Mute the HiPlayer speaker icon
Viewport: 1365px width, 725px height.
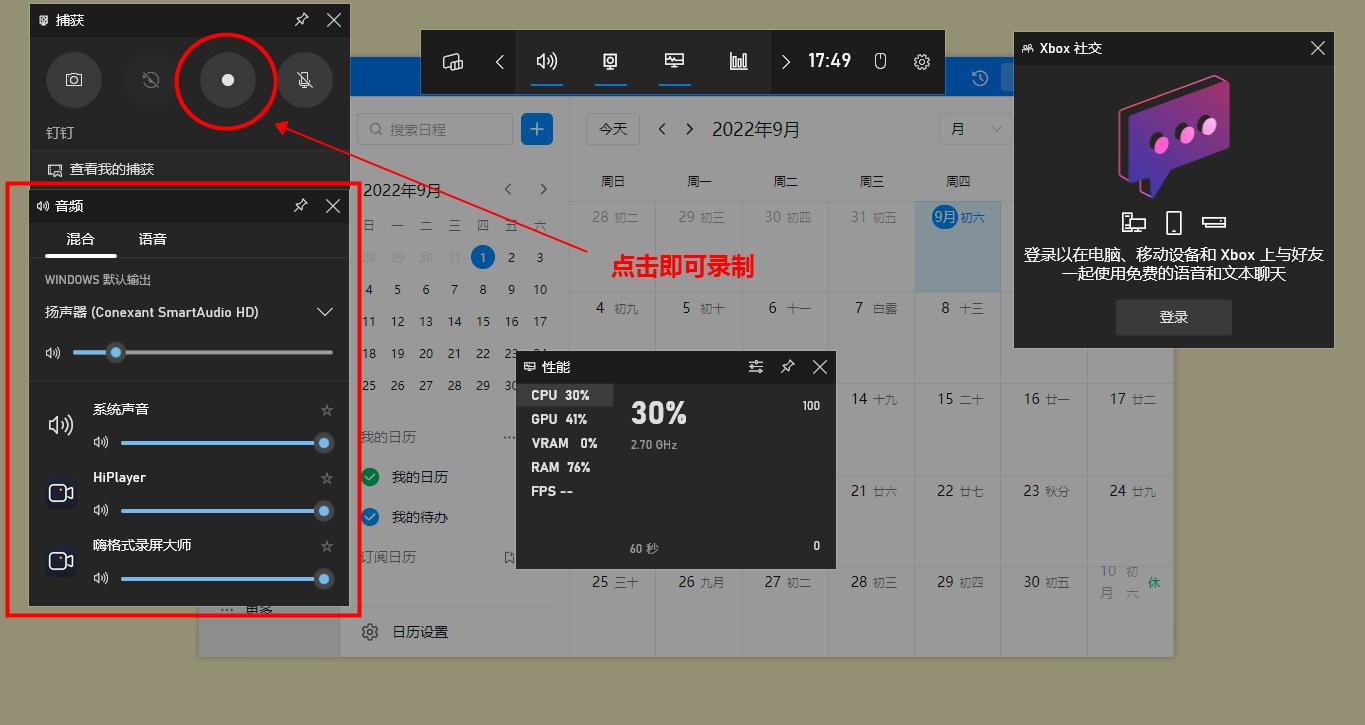100,511
